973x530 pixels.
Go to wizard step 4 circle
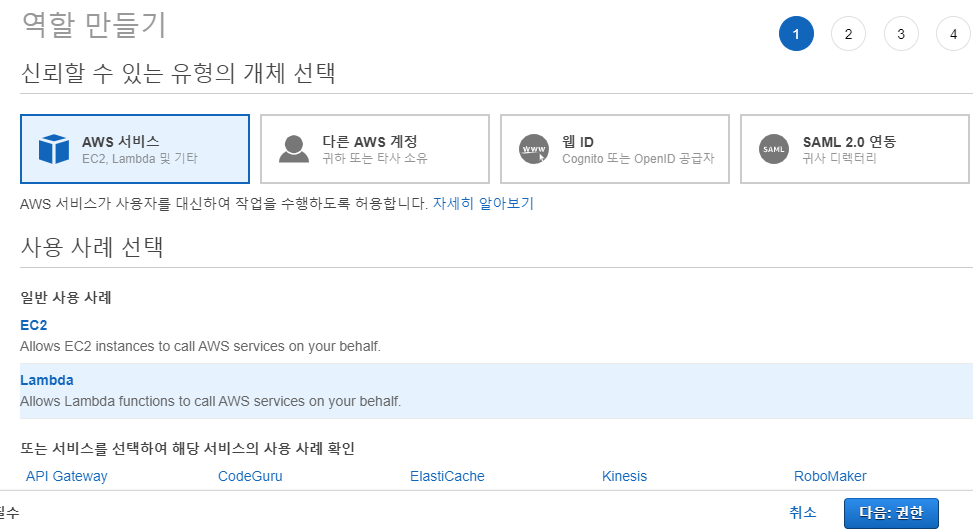point(953,34)
